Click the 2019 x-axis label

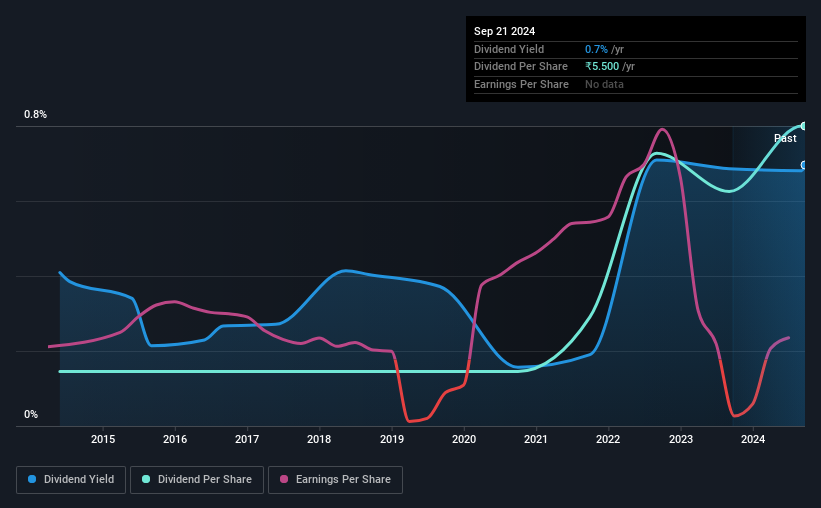tap(392, 439)
